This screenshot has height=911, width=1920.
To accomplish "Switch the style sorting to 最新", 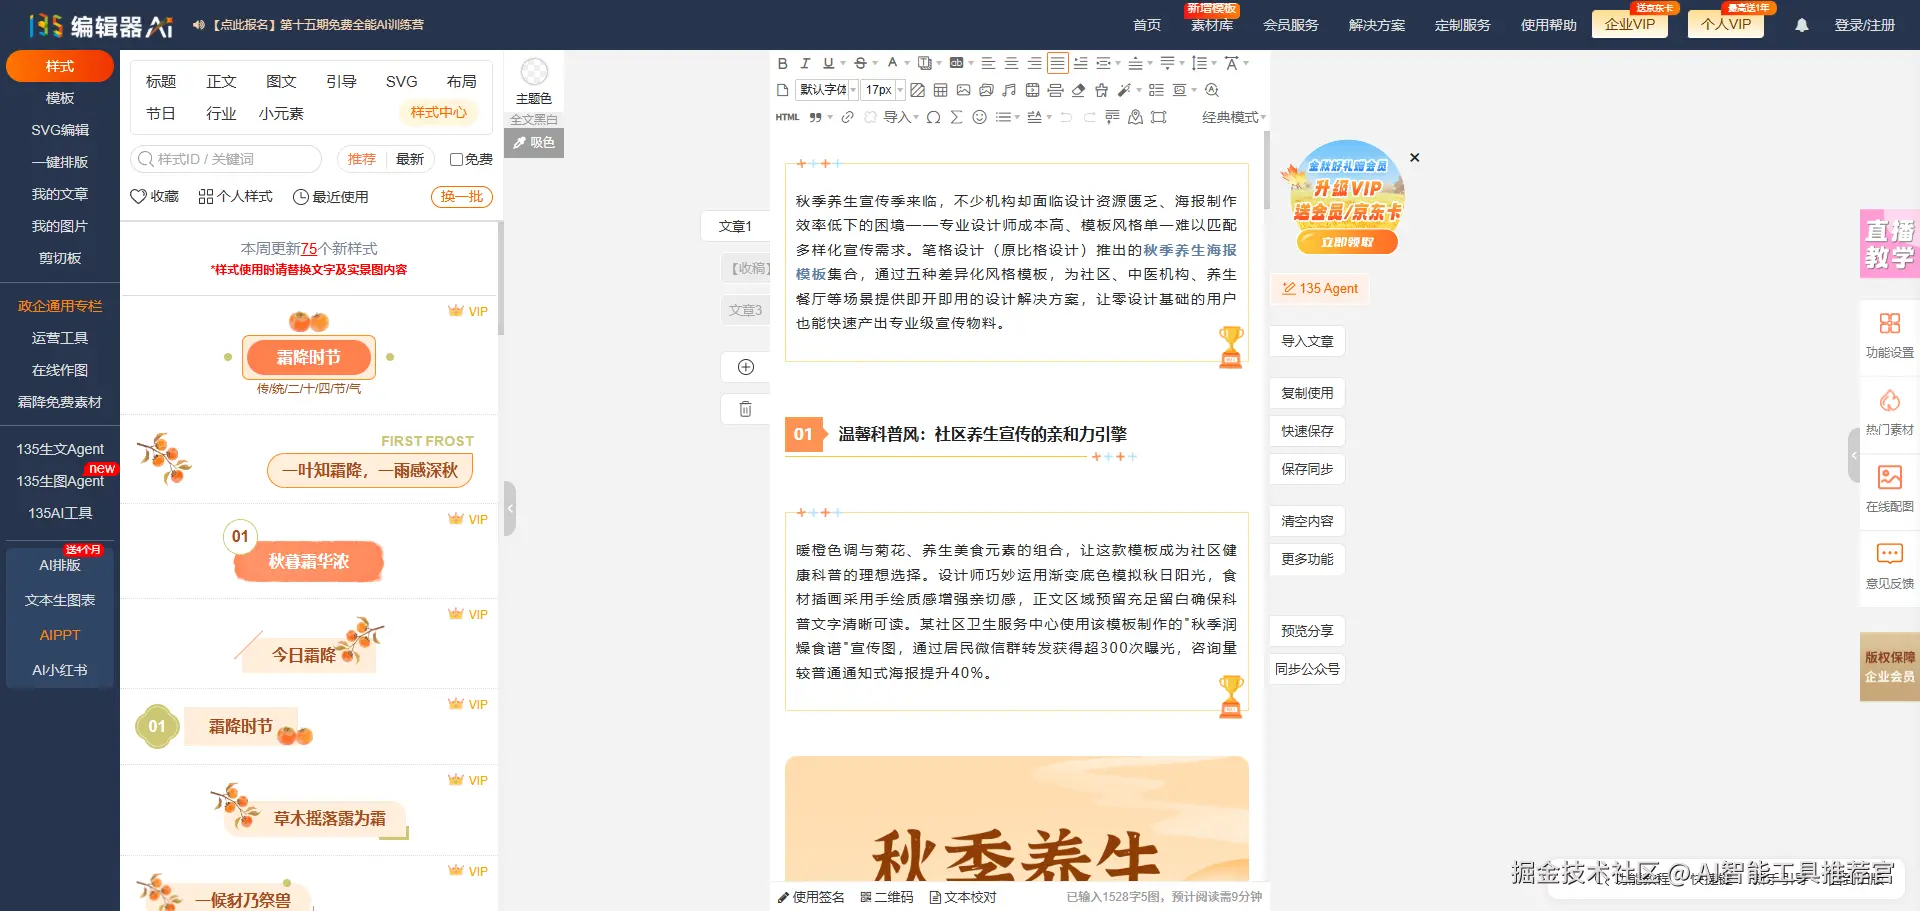I will tap(410, 159).
